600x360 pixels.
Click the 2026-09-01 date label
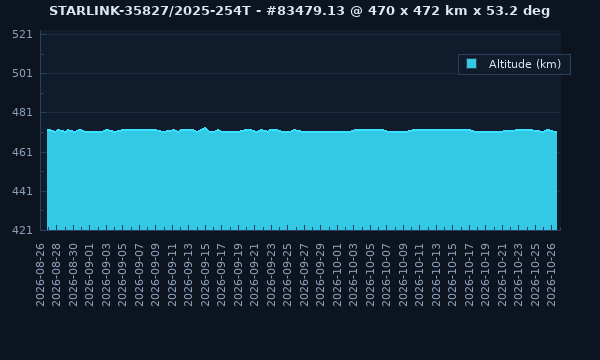(89, 274)
